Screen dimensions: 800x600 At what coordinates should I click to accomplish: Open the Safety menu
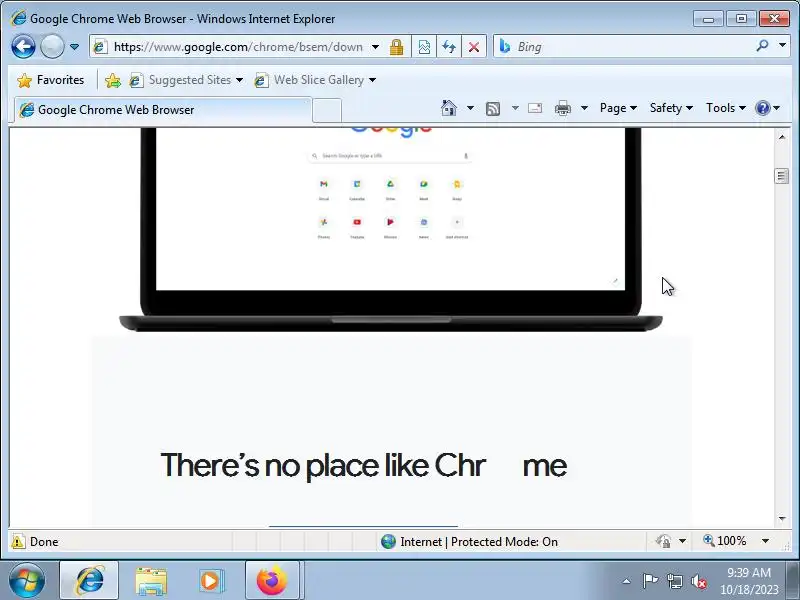pyautogui.click(x=671, y=108)
